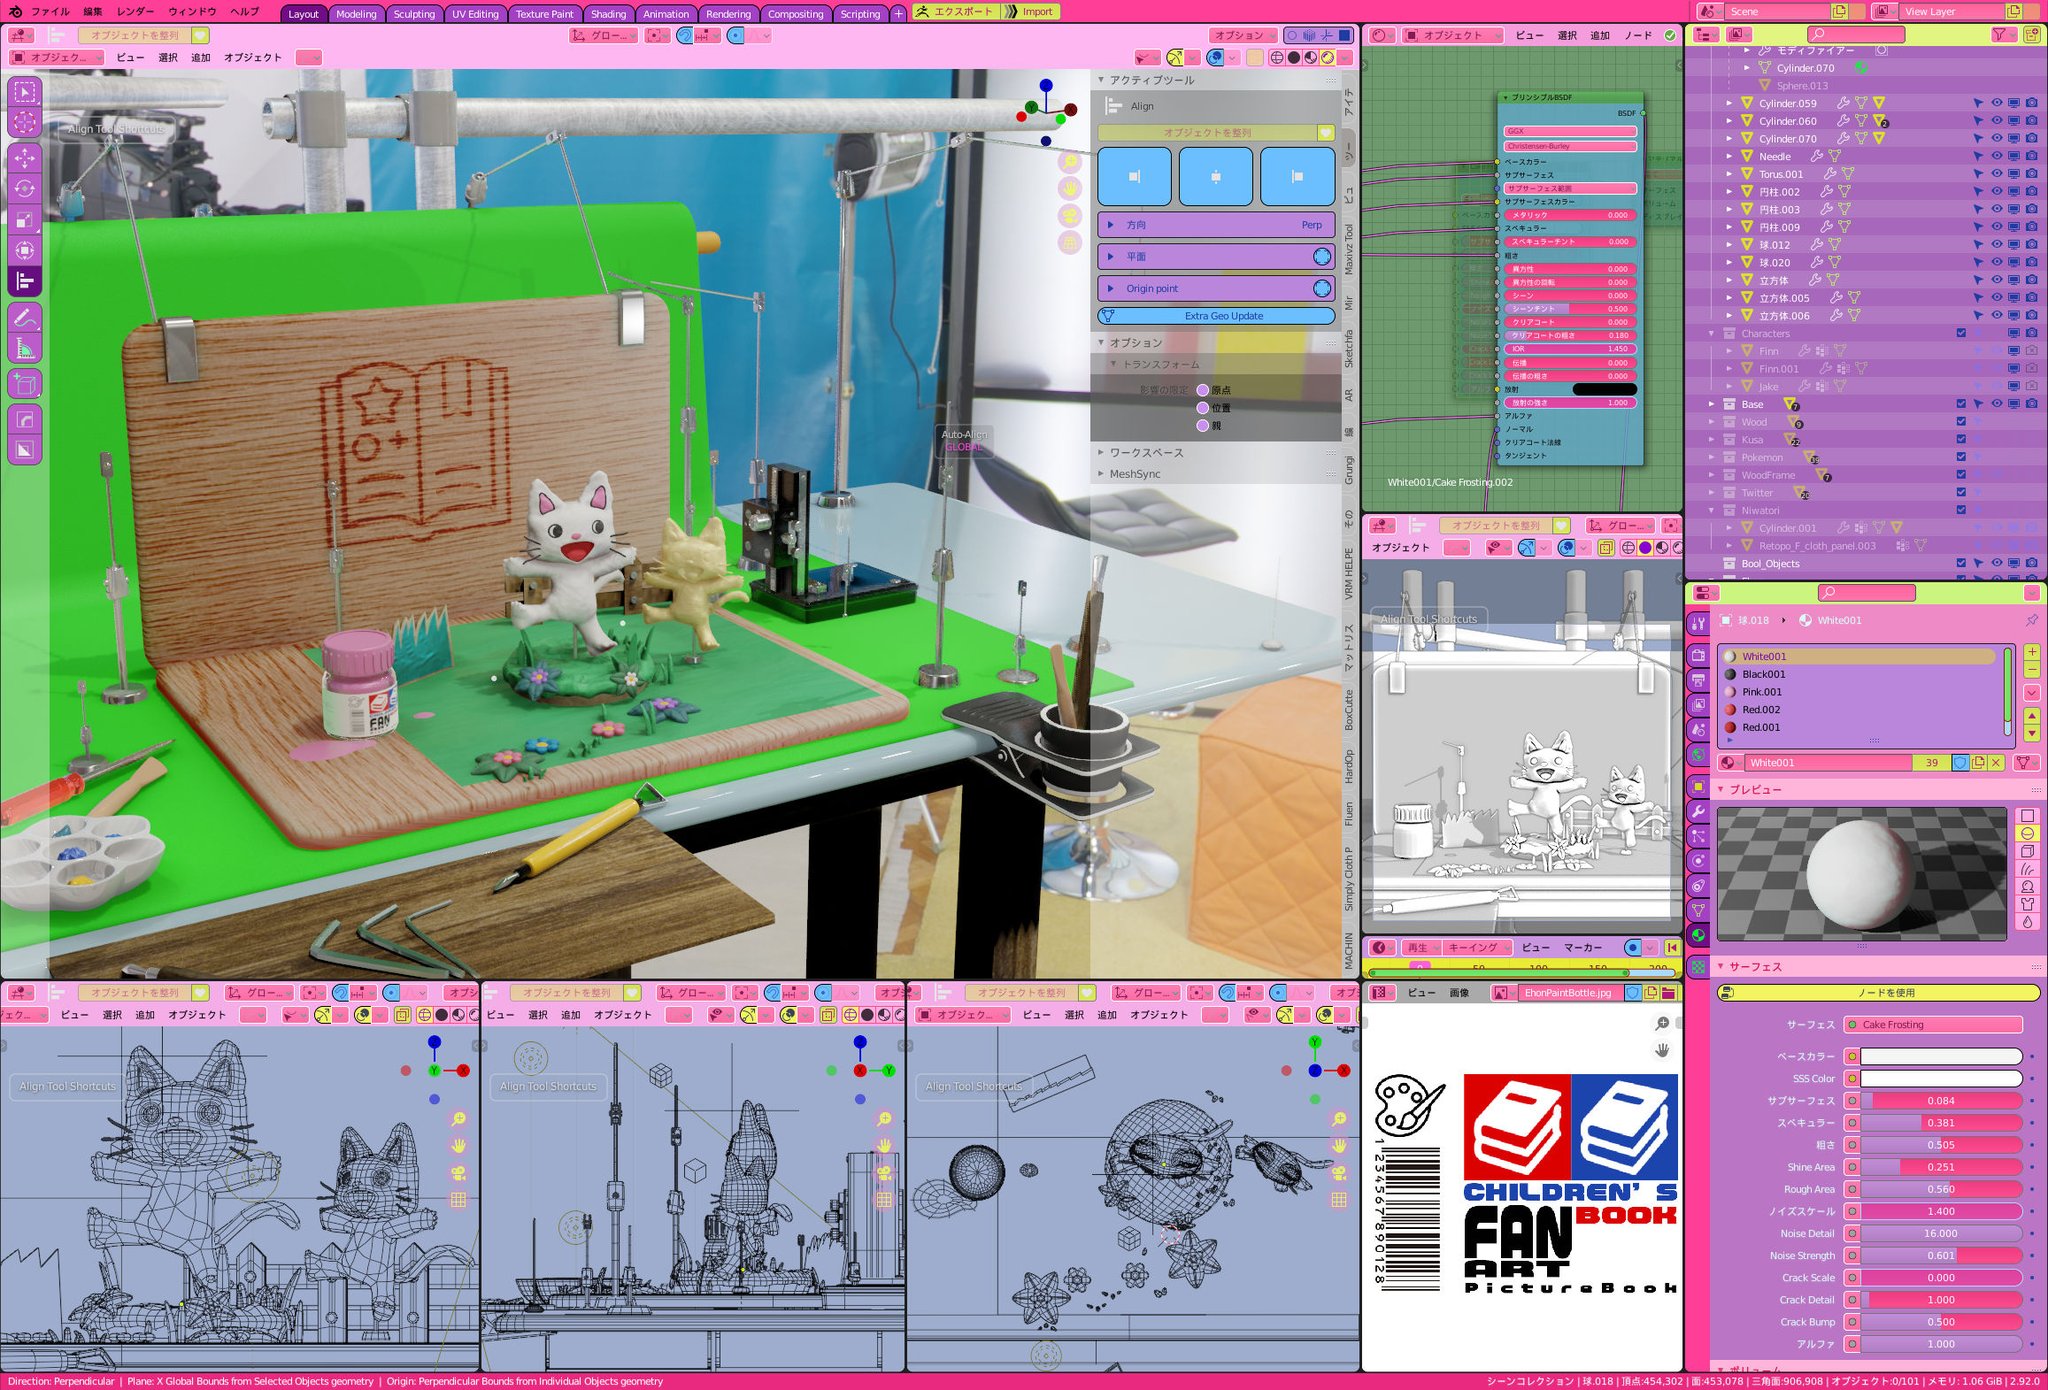
Task: Activate the Measure tool
Action: tap(24, 348)
